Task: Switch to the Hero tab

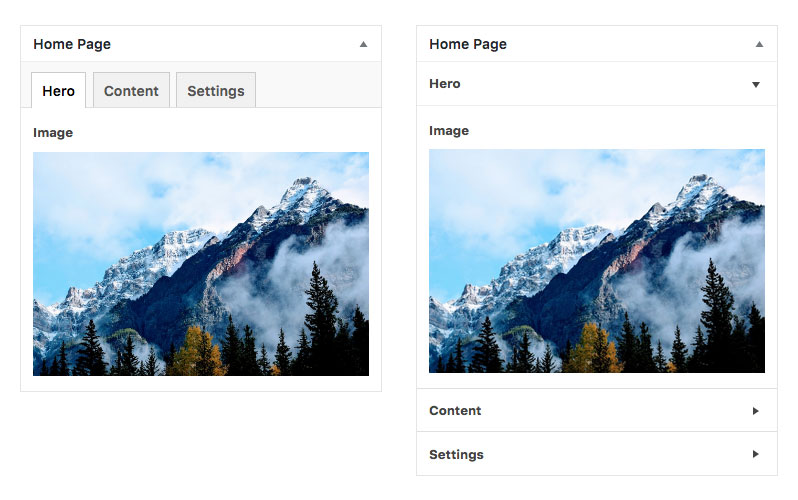Action: coord(59,91)
